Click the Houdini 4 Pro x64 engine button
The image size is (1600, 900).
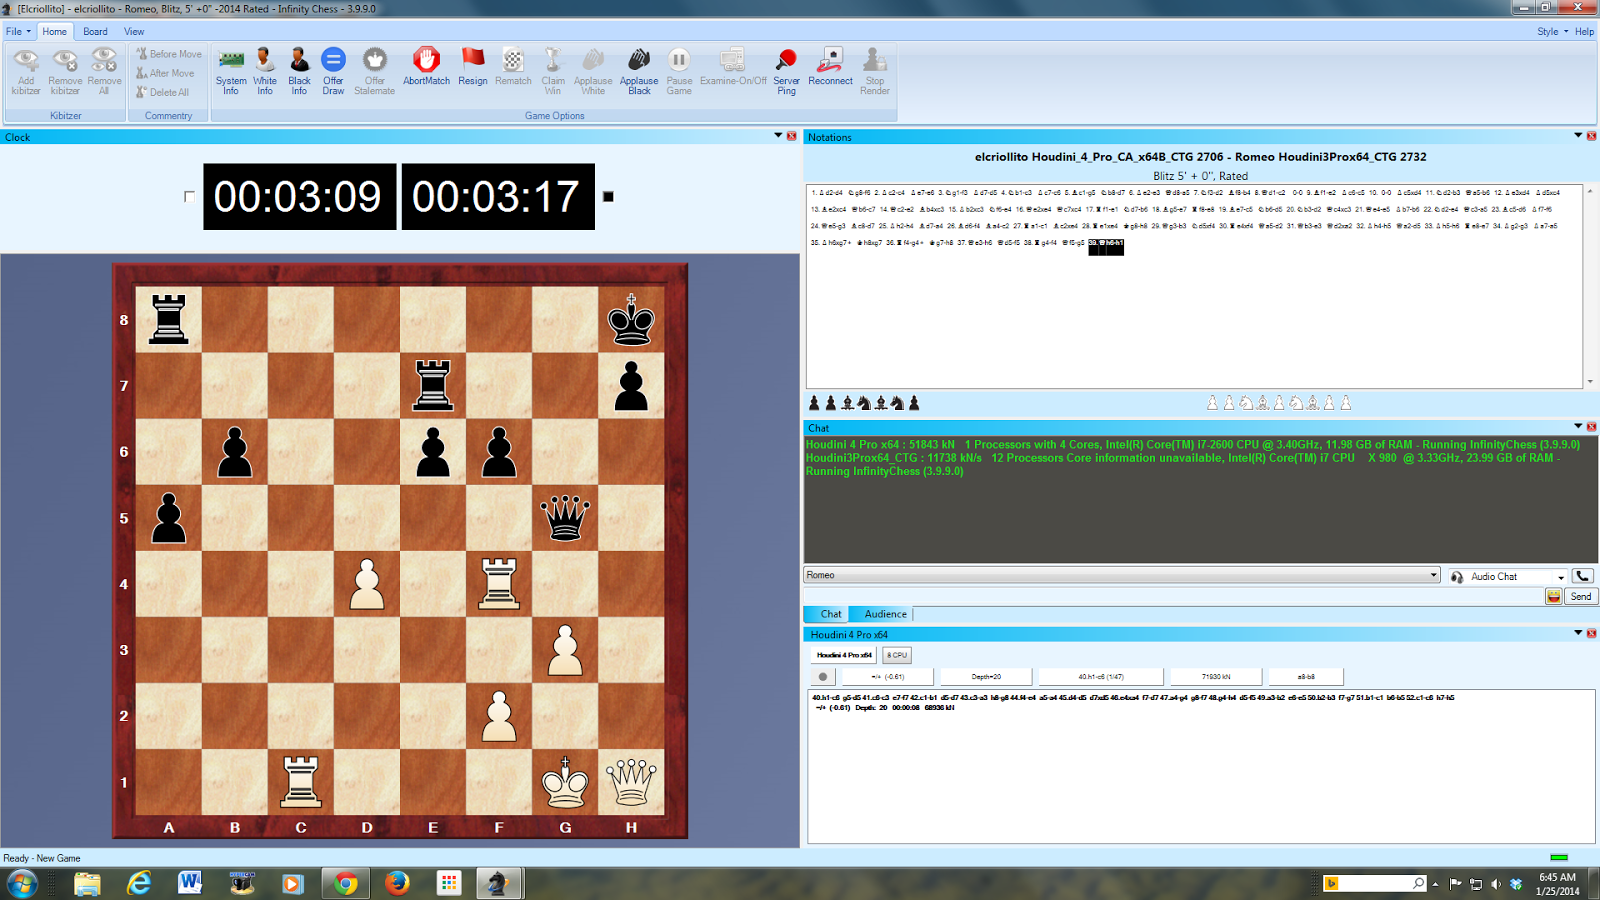(844, 655)
